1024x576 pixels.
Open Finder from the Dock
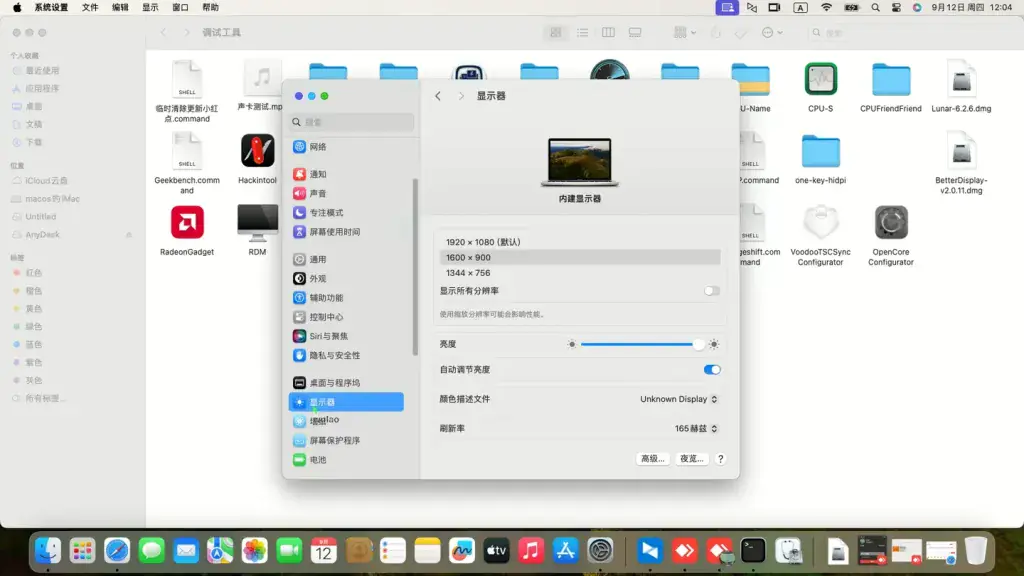(48, 551)
